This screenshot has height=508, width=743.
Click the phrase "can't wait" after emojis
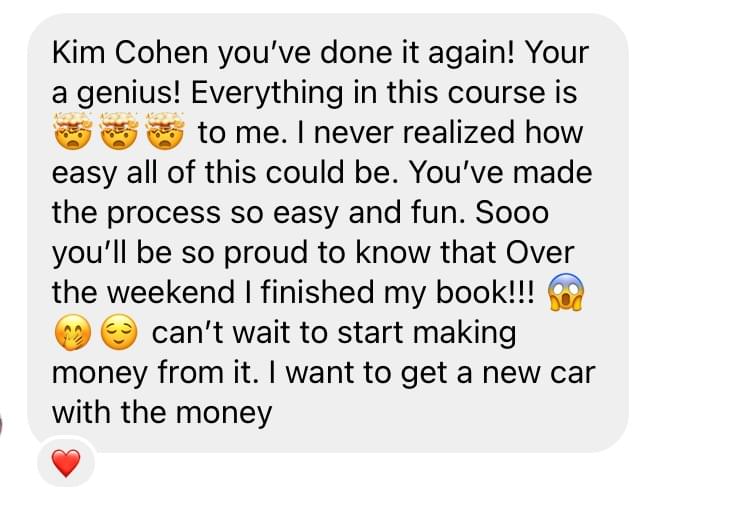pyautogui.click(x=220, y=332)
